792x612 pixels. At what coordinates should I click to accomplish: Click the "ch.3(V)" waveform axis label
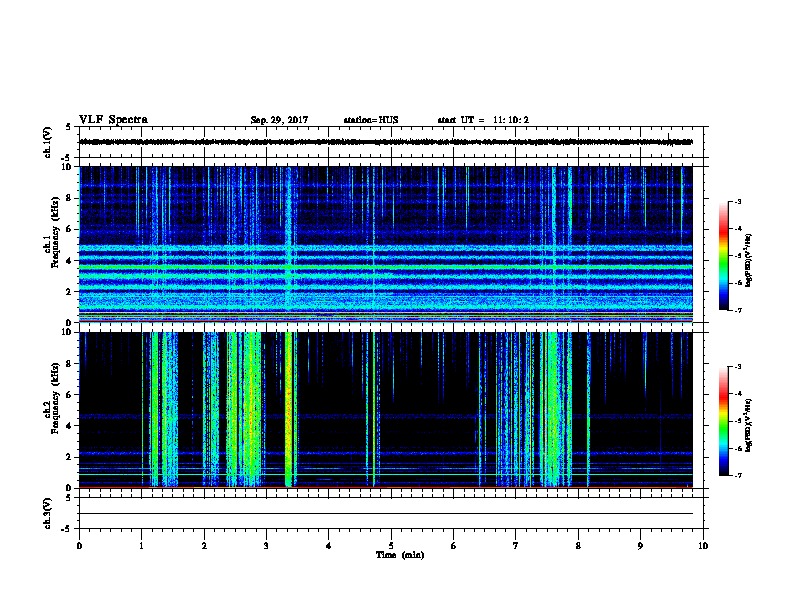pyautogui.click(x=47, y=513)
